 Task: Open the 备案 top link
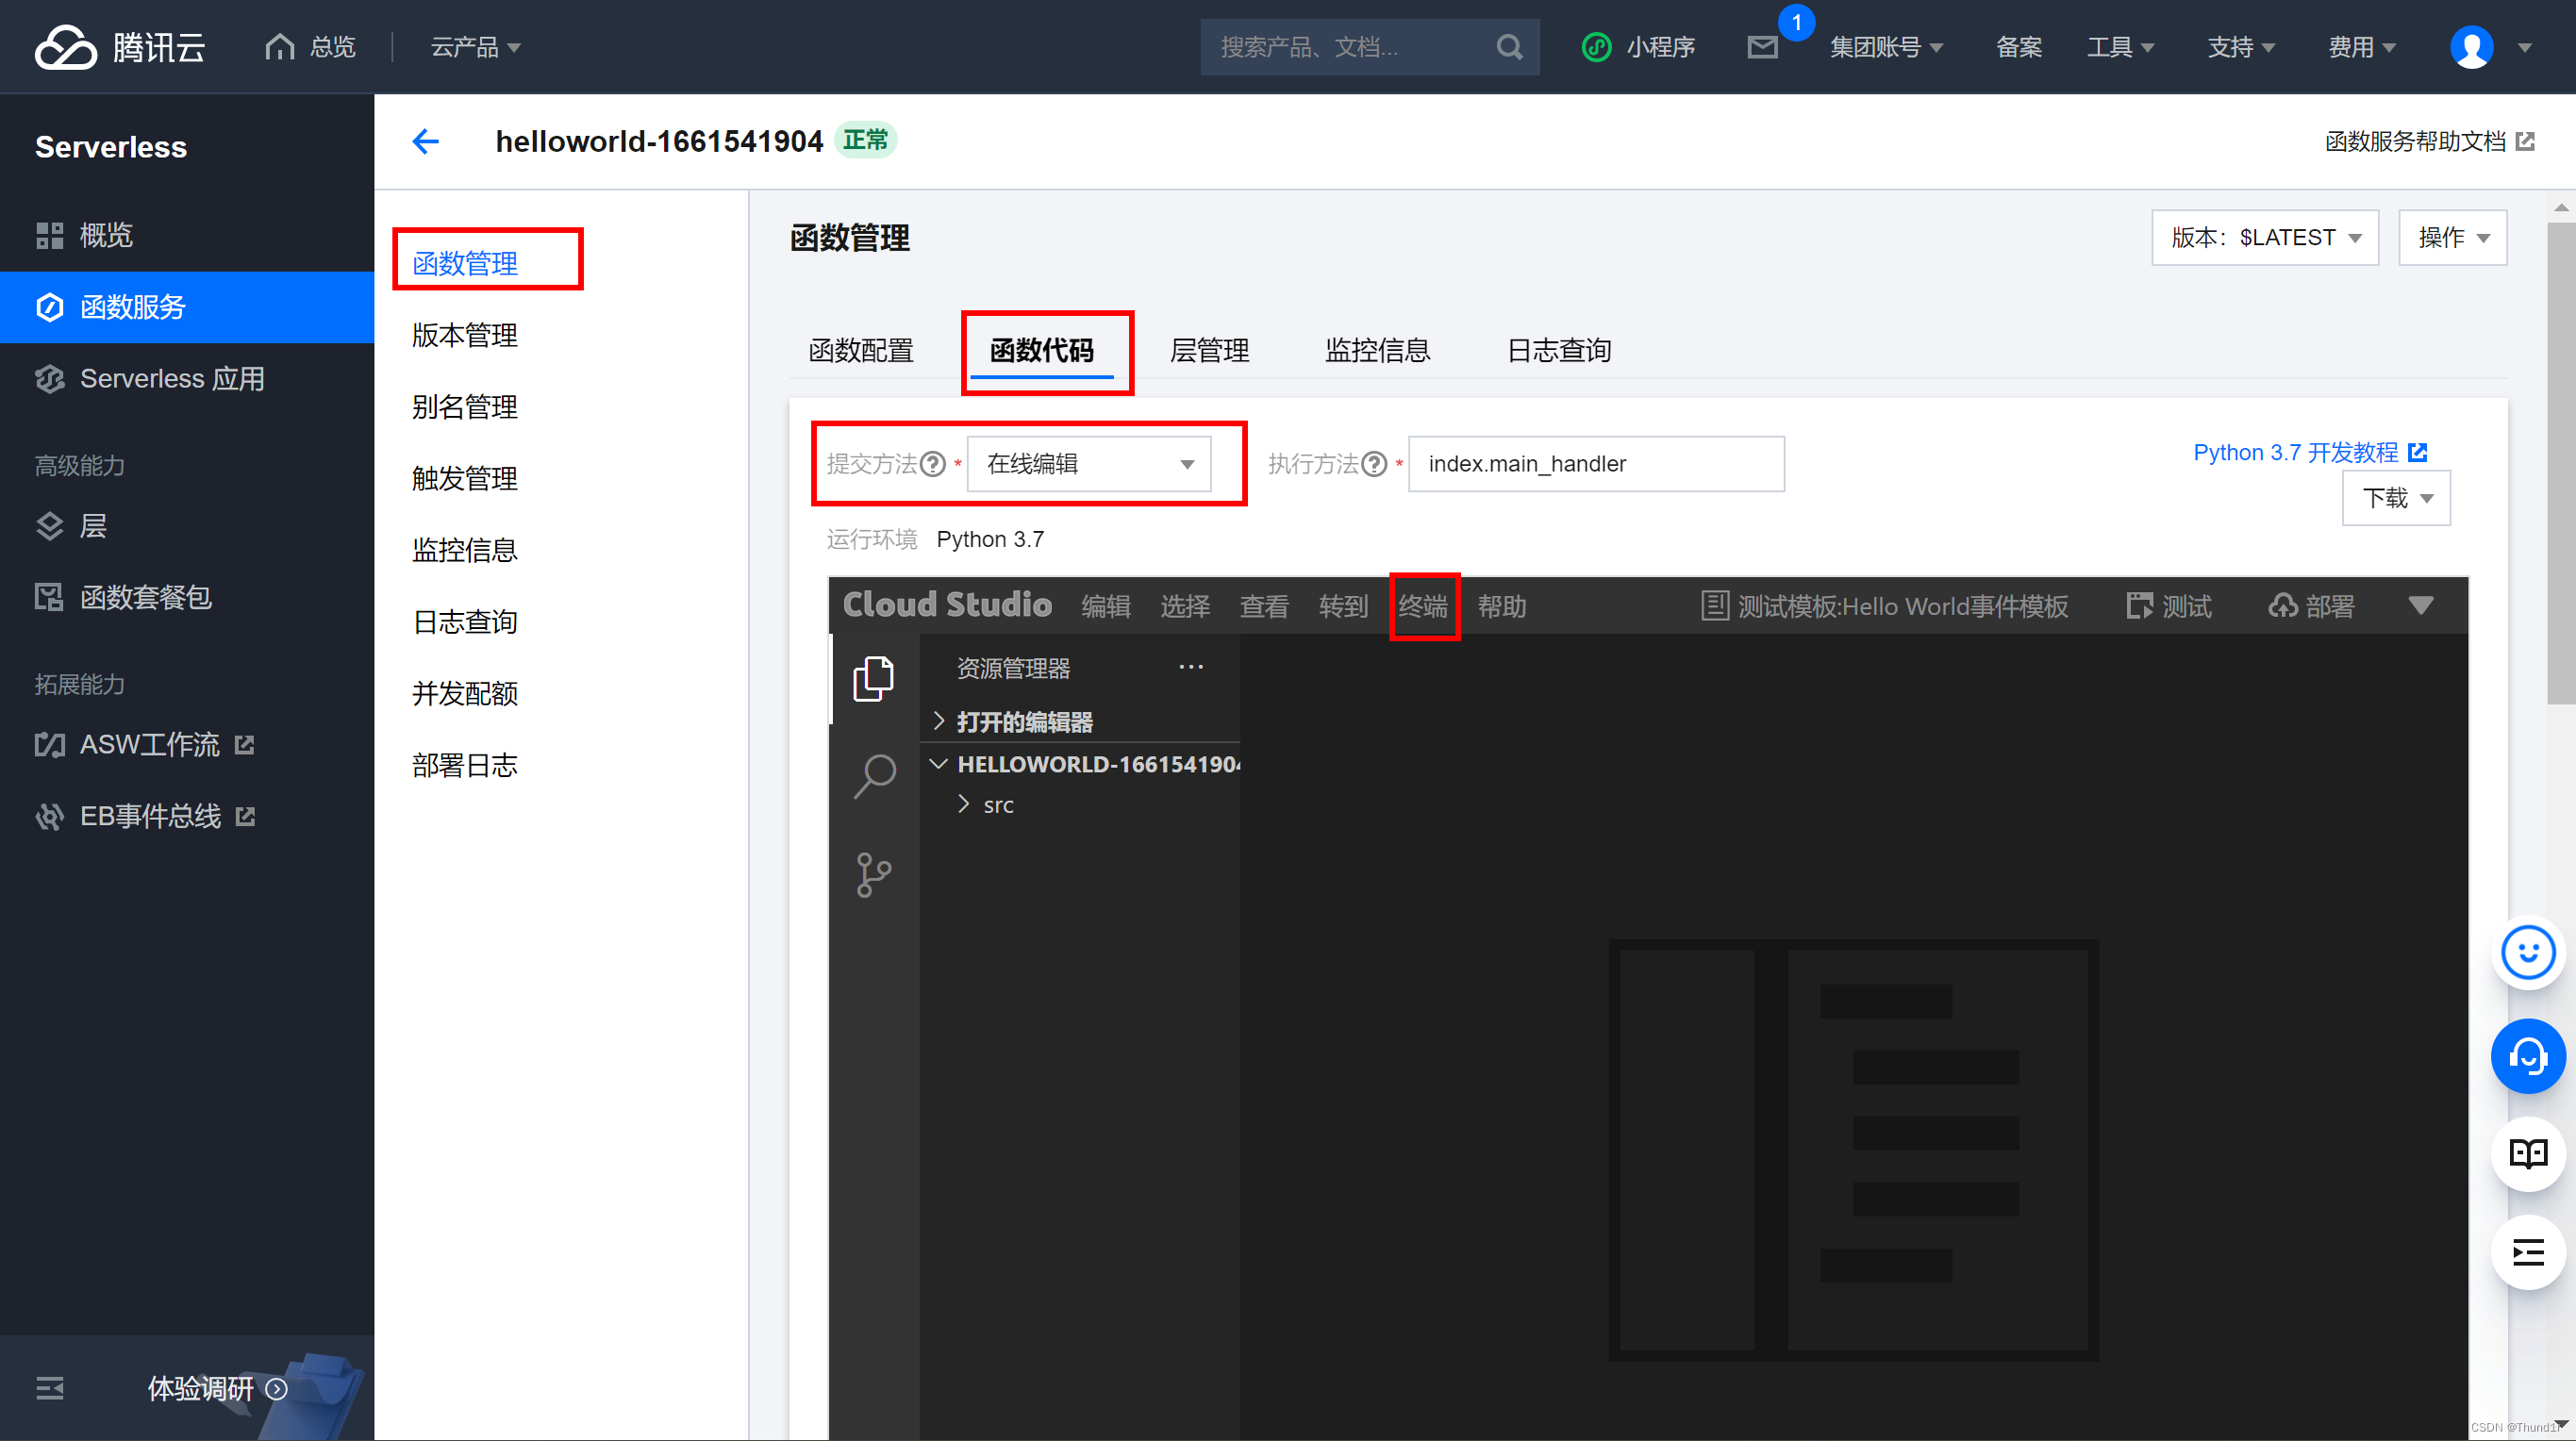(x=2018, y=47)
